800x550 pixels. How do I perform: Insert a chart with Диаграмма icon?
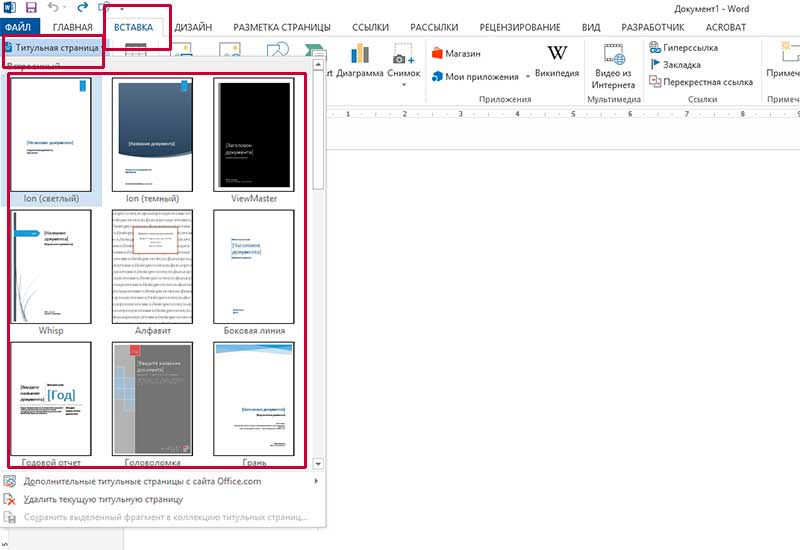[360, 60]
